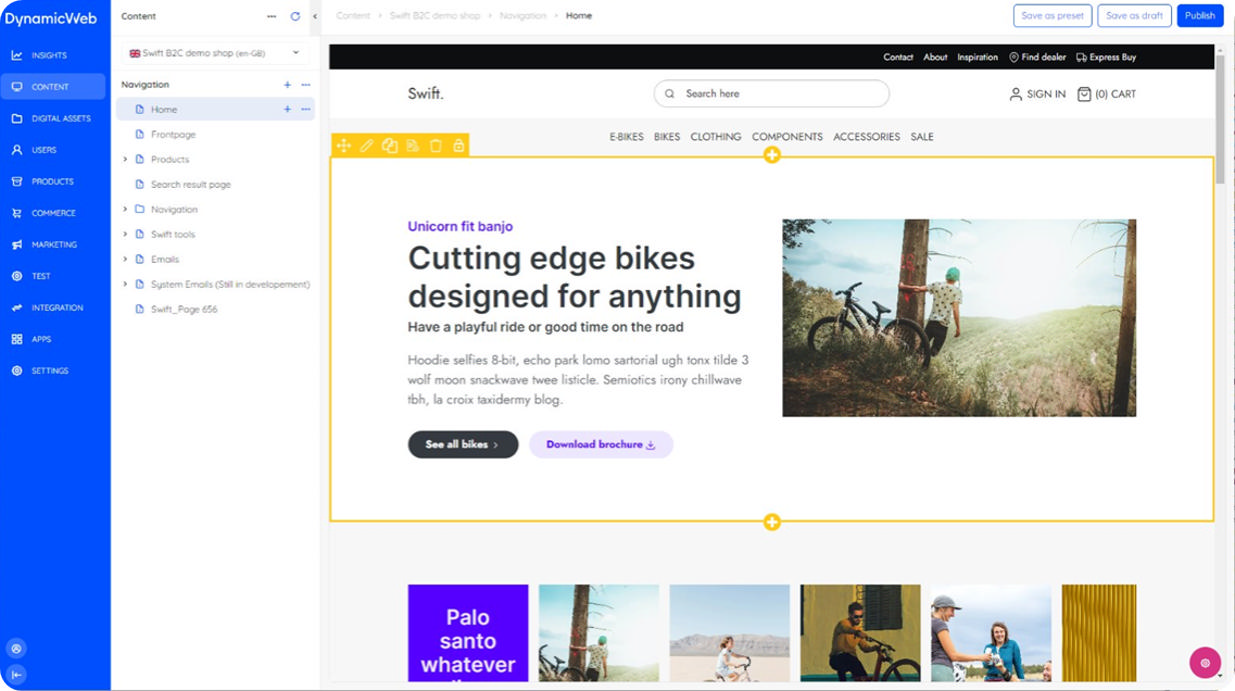
Task: Collapse the Content panel with the chevron
Action: coord(315,16)
